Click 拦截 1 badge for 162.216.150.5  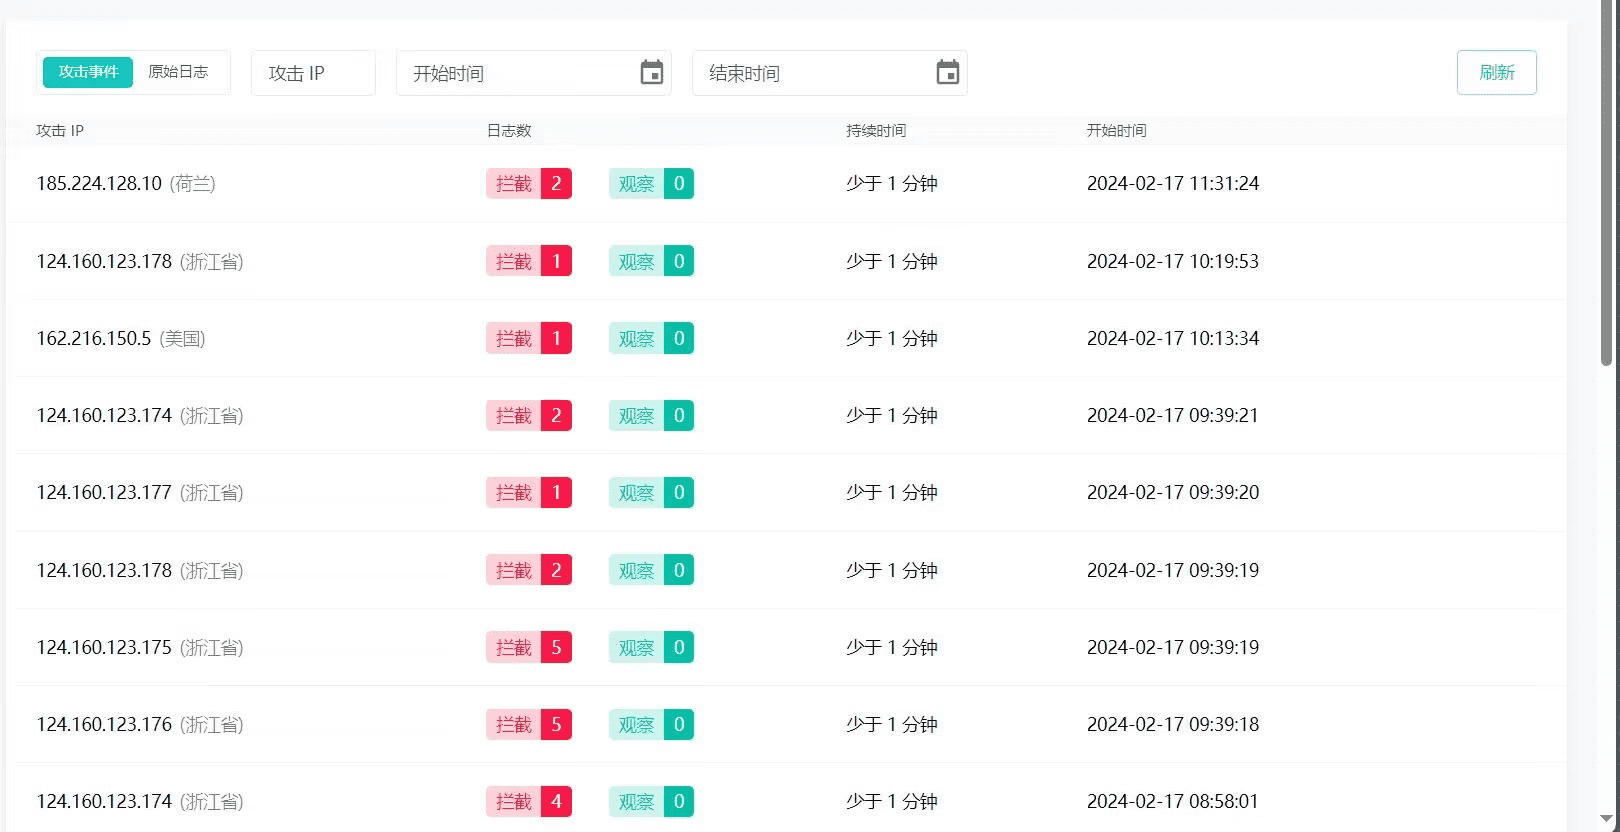coord(529,339)
